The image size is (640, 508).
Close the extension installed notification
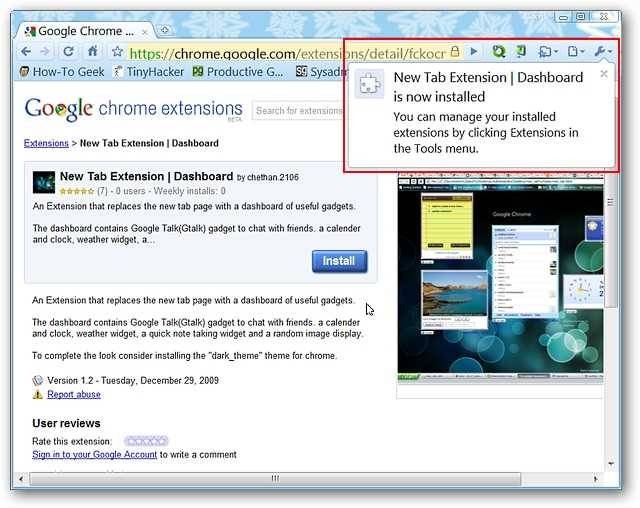[604, 74]
